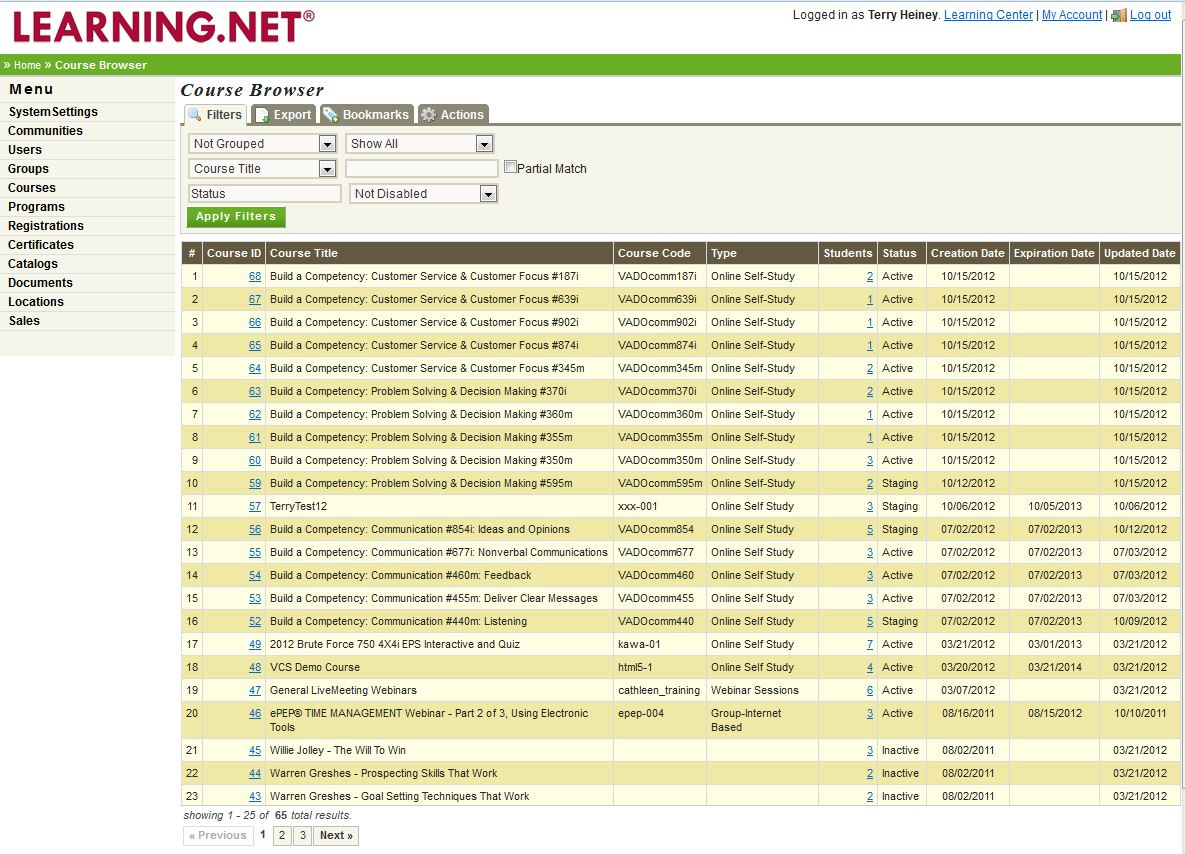Click the green breadcrumb arrow before Home
Screen dimensions: 1185x854
pos(8,64)
